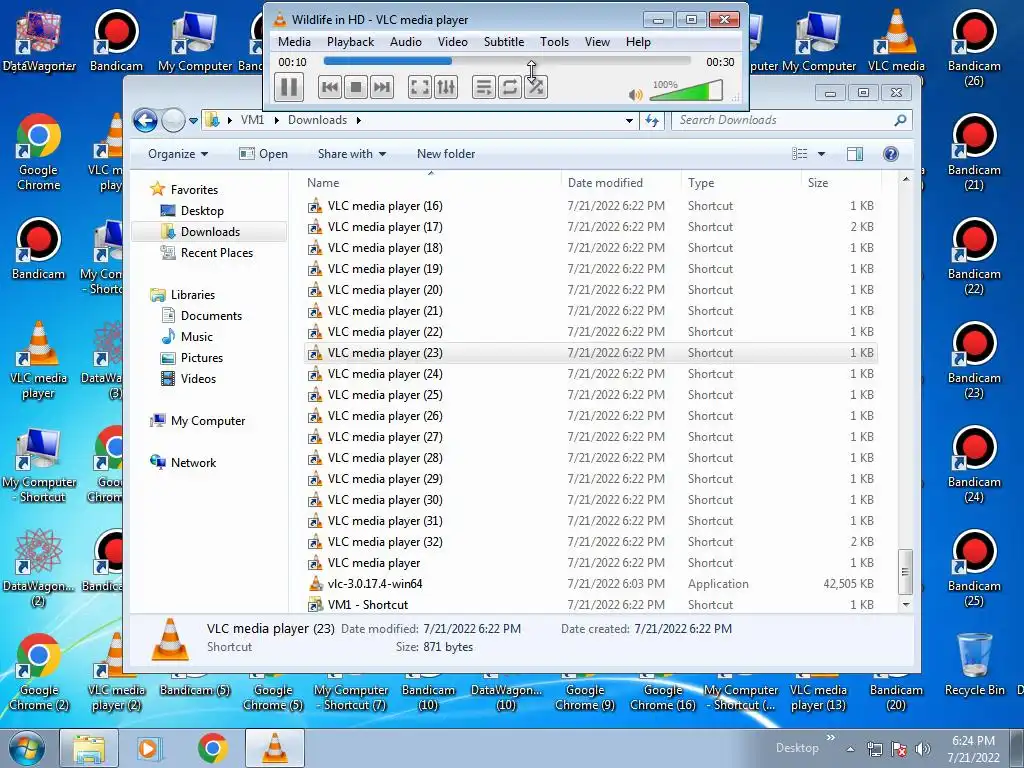Image resolution: width=1024 pixels, height=768 pixels.
Task: Open Videos library
Action: click(x=198, y=379)
